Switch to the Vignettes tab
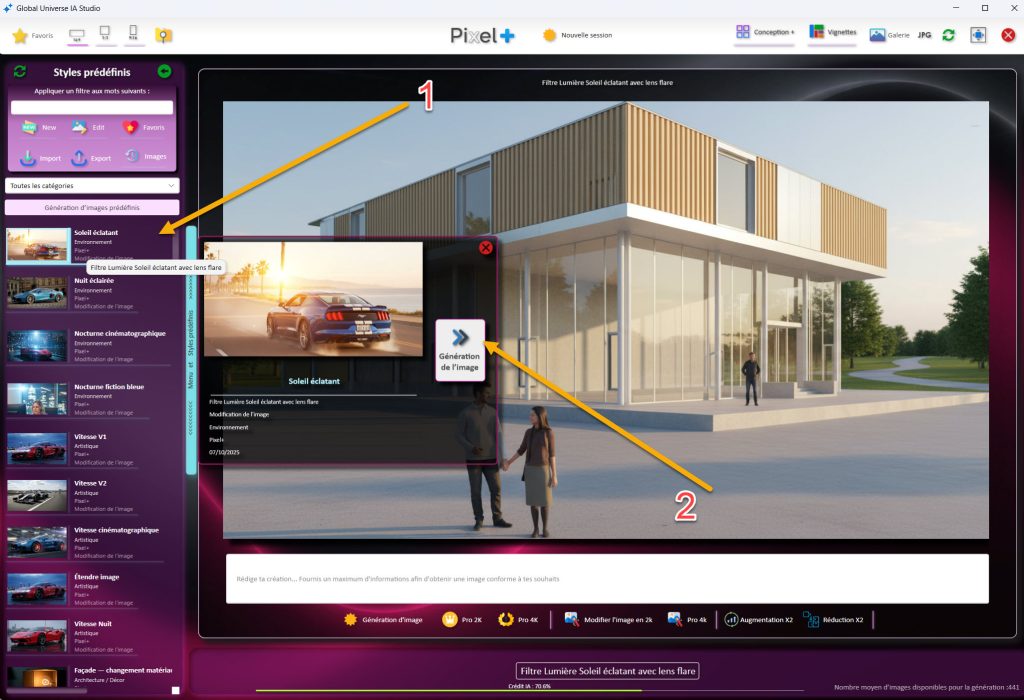 tap(833, 33)
